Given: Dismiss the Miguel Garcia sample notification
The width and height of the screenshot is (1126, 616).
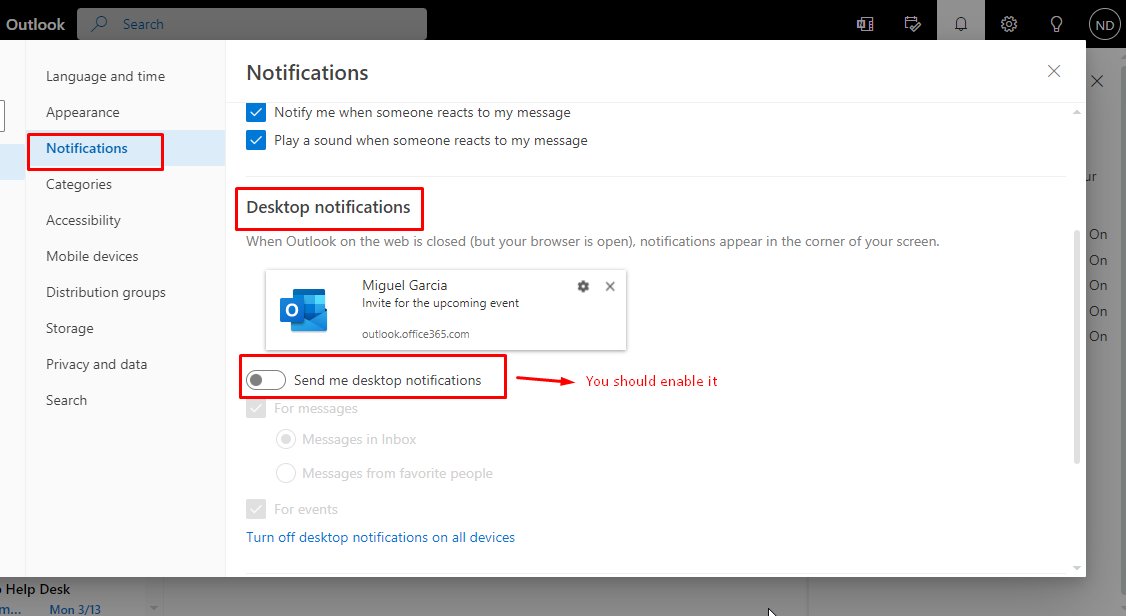Looking at the screenshot, I should (x=610, y=286).
